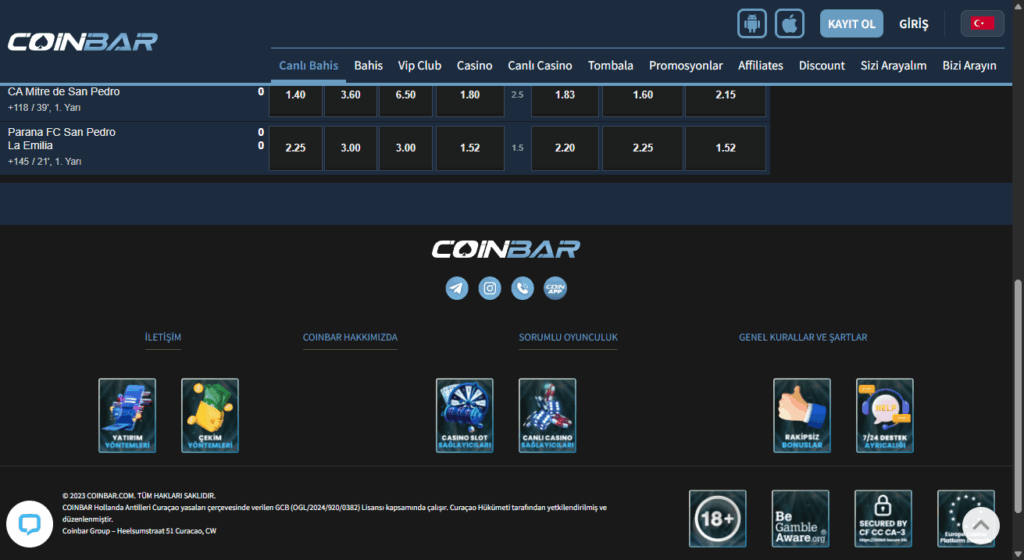This screenshot has height=560, width=1024.
Task: Open the Bahis menu item
Action: click(x=368, y=65)
